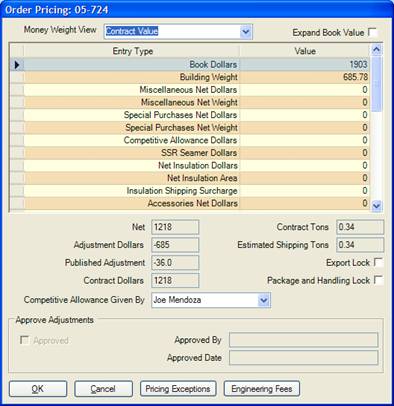The height and width of the screenshot is (406, 394).
Task: Click the grid scroll up arrow
Action: click(376, 50)
